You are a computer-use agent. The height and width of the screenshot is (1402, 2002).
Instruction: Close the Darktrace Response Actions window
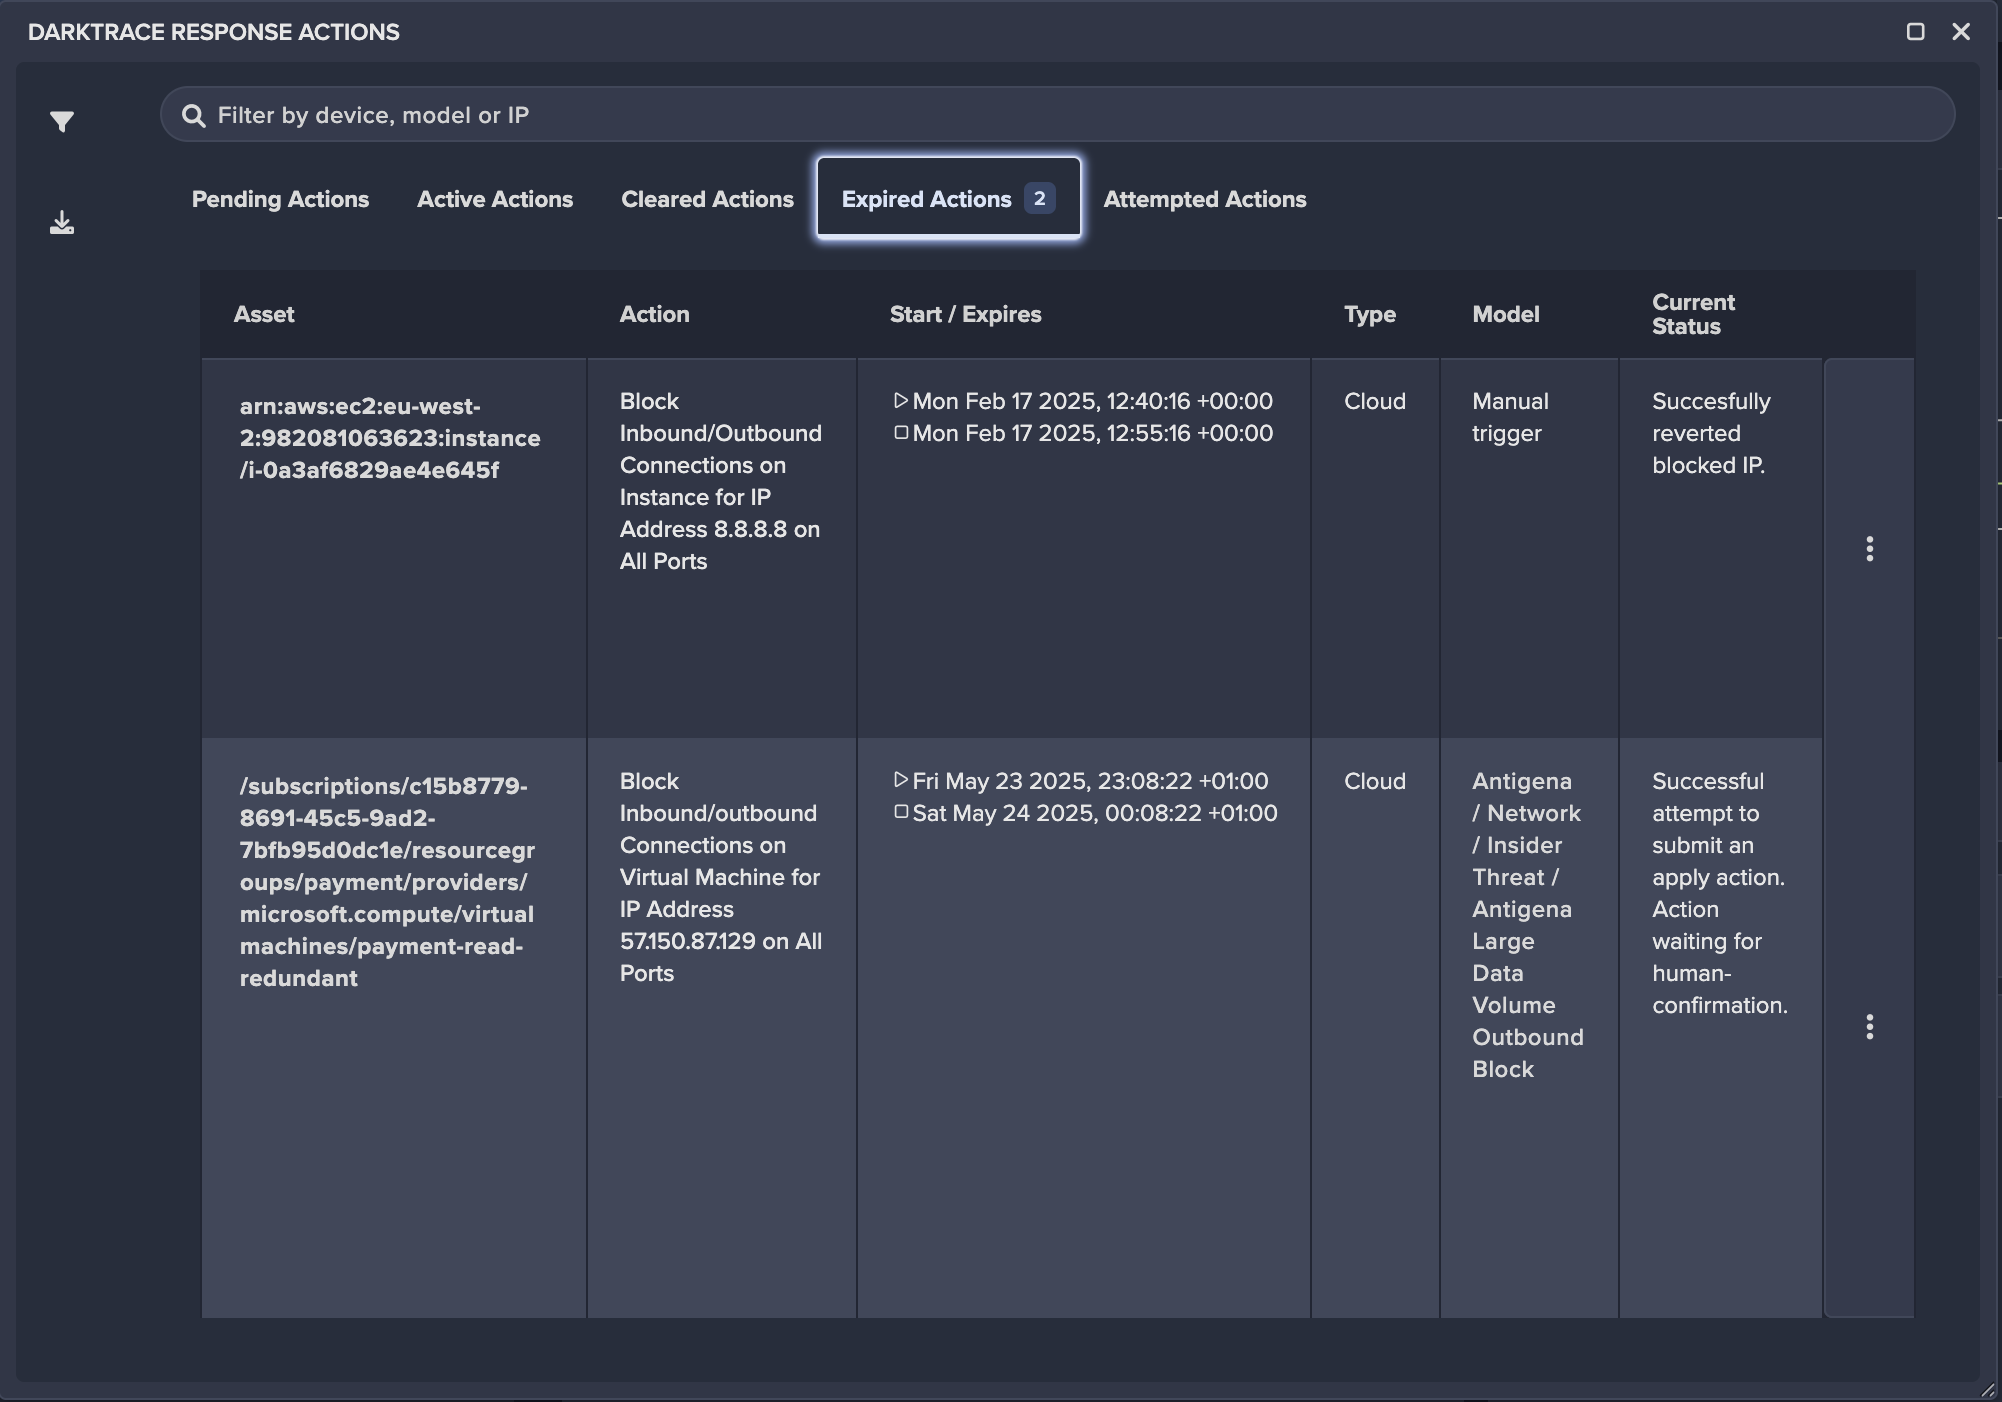coord(1961,32)
